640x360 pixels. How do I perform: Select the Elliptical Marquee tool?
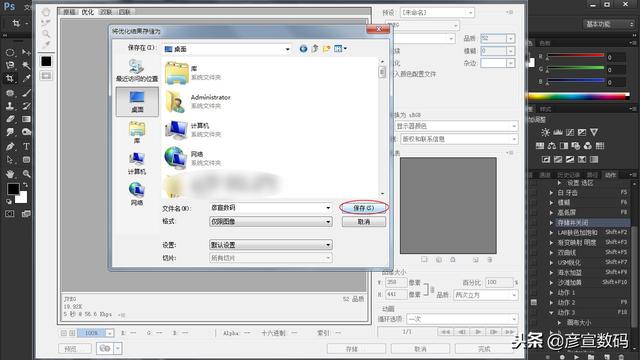(x=10, y=53)
